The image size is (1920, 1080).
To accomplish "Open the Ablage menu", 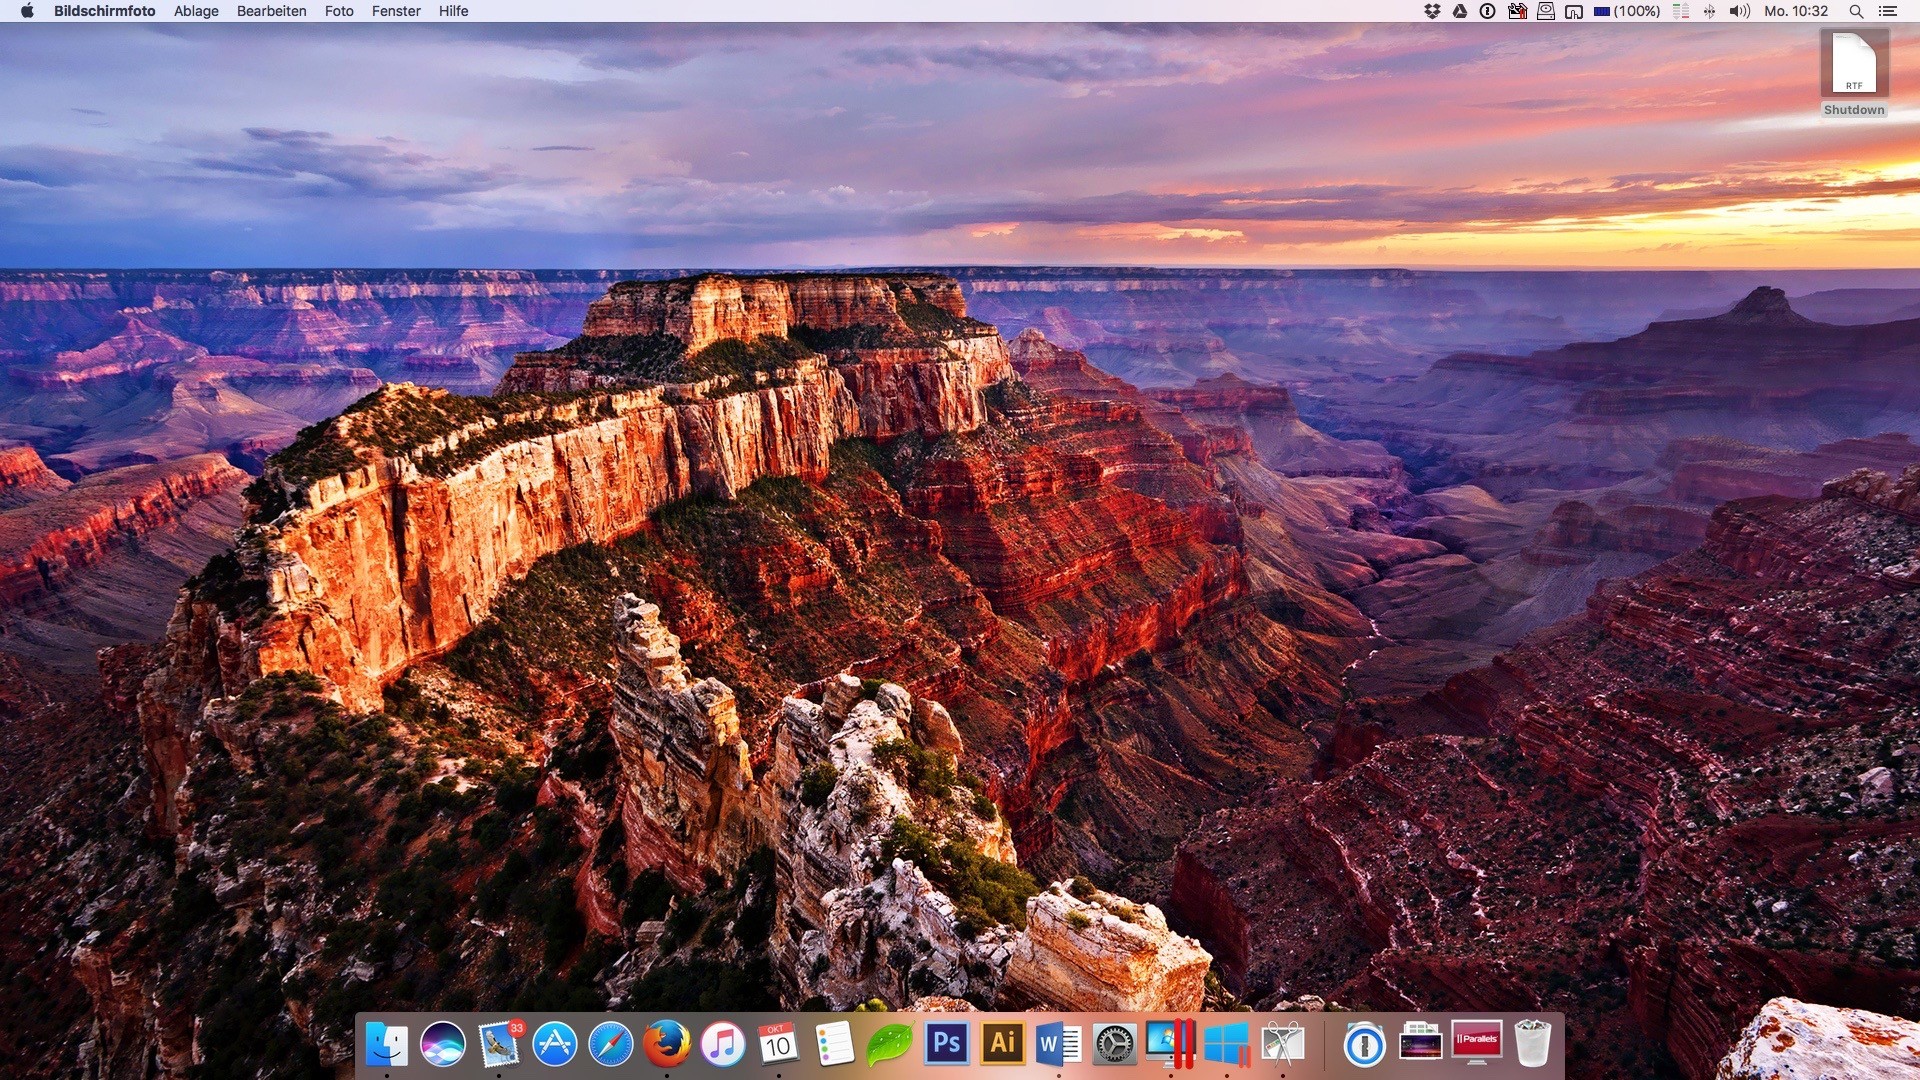I will pos(196,11).
